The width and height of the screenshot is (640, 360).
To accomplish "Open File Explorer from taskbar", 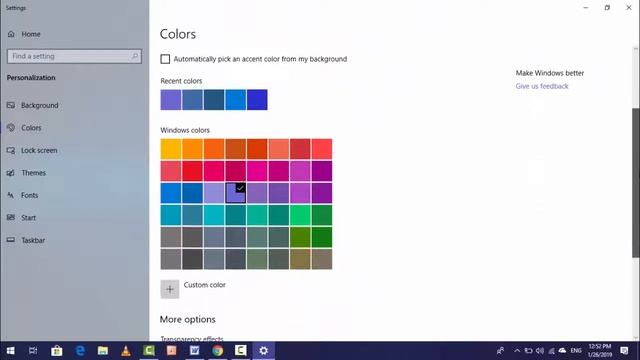I will click(x=103, y=351).
